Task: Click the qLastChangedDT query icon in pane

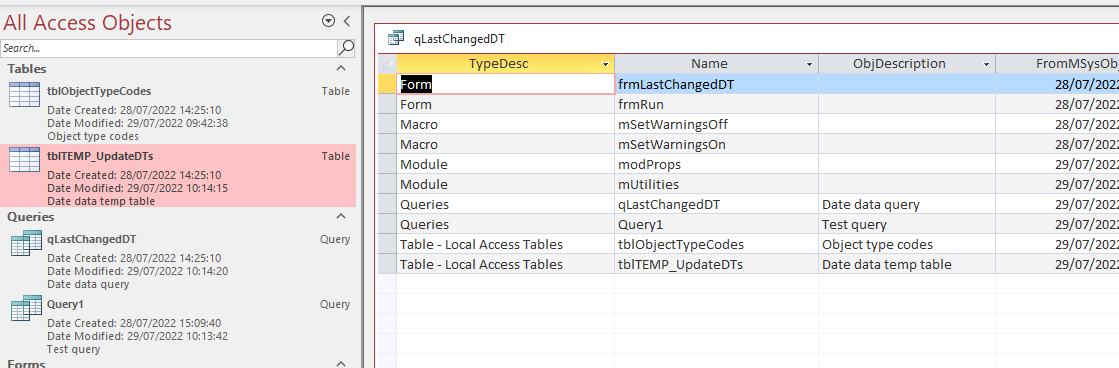Action: click(26, 244)
